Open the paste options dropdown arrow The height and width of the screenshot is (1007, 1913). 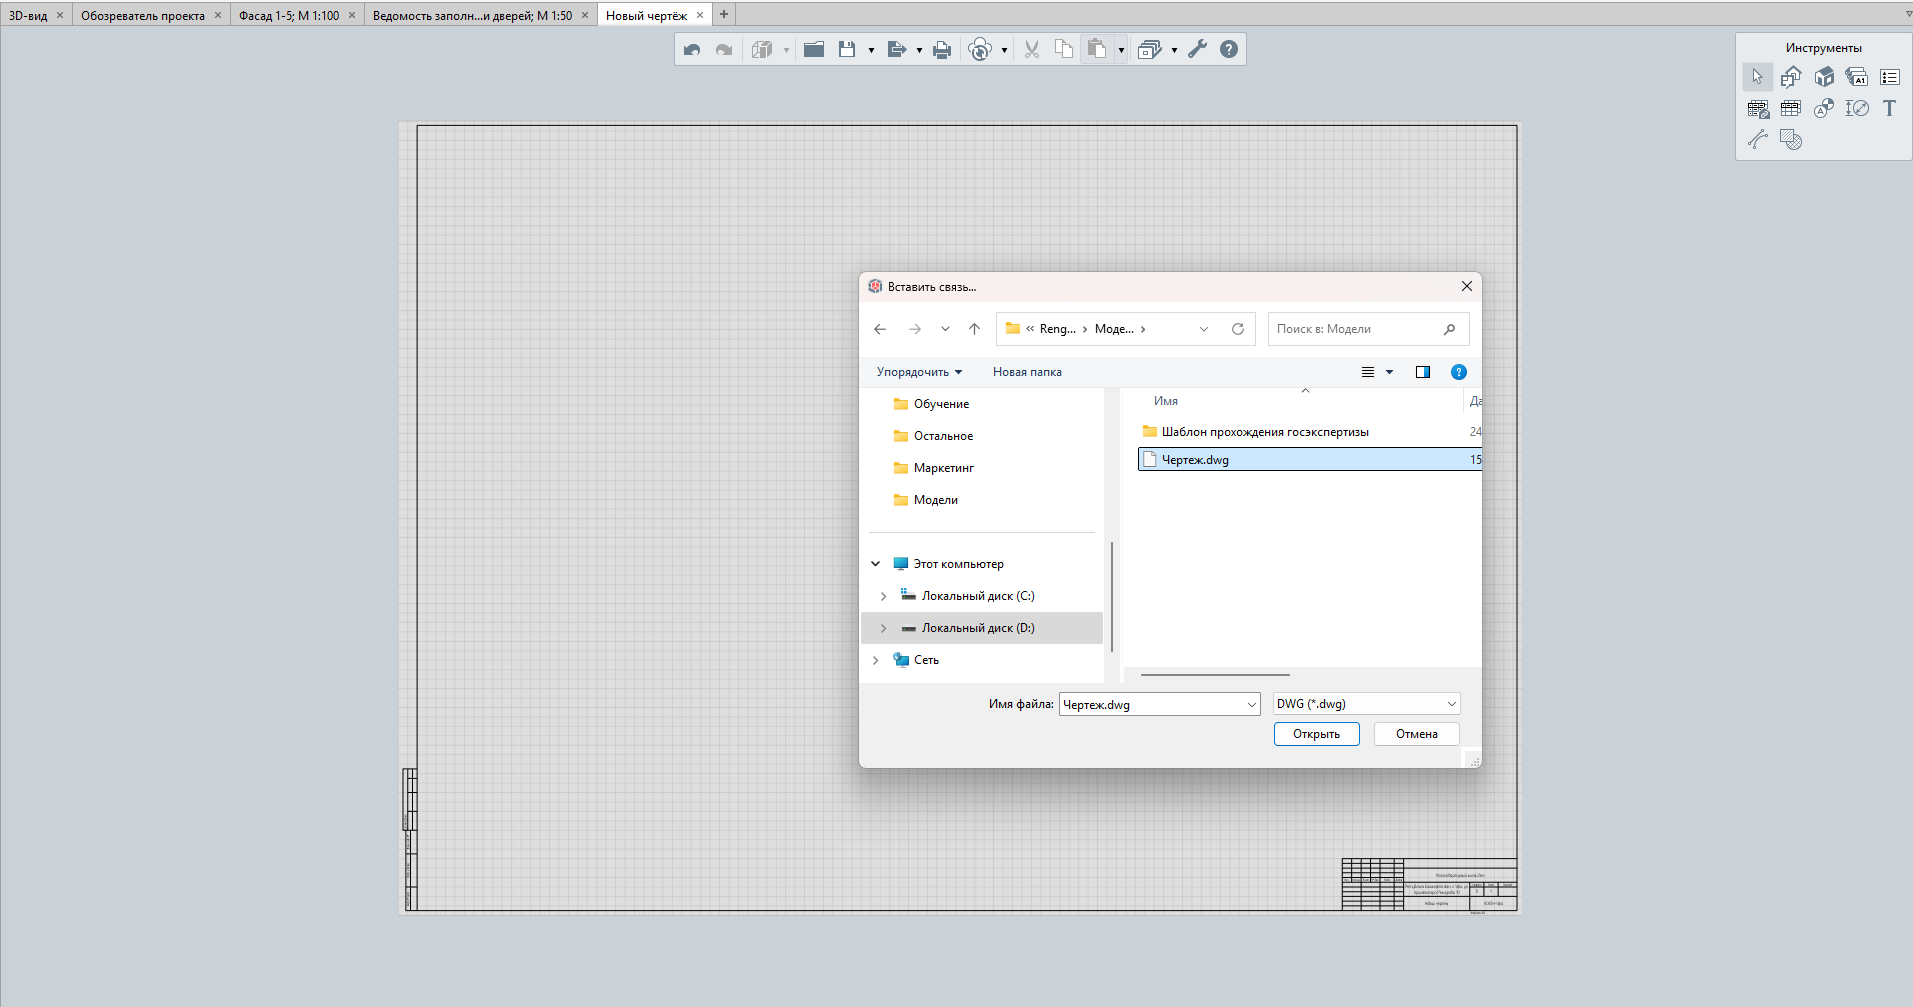pos(1121,50)
